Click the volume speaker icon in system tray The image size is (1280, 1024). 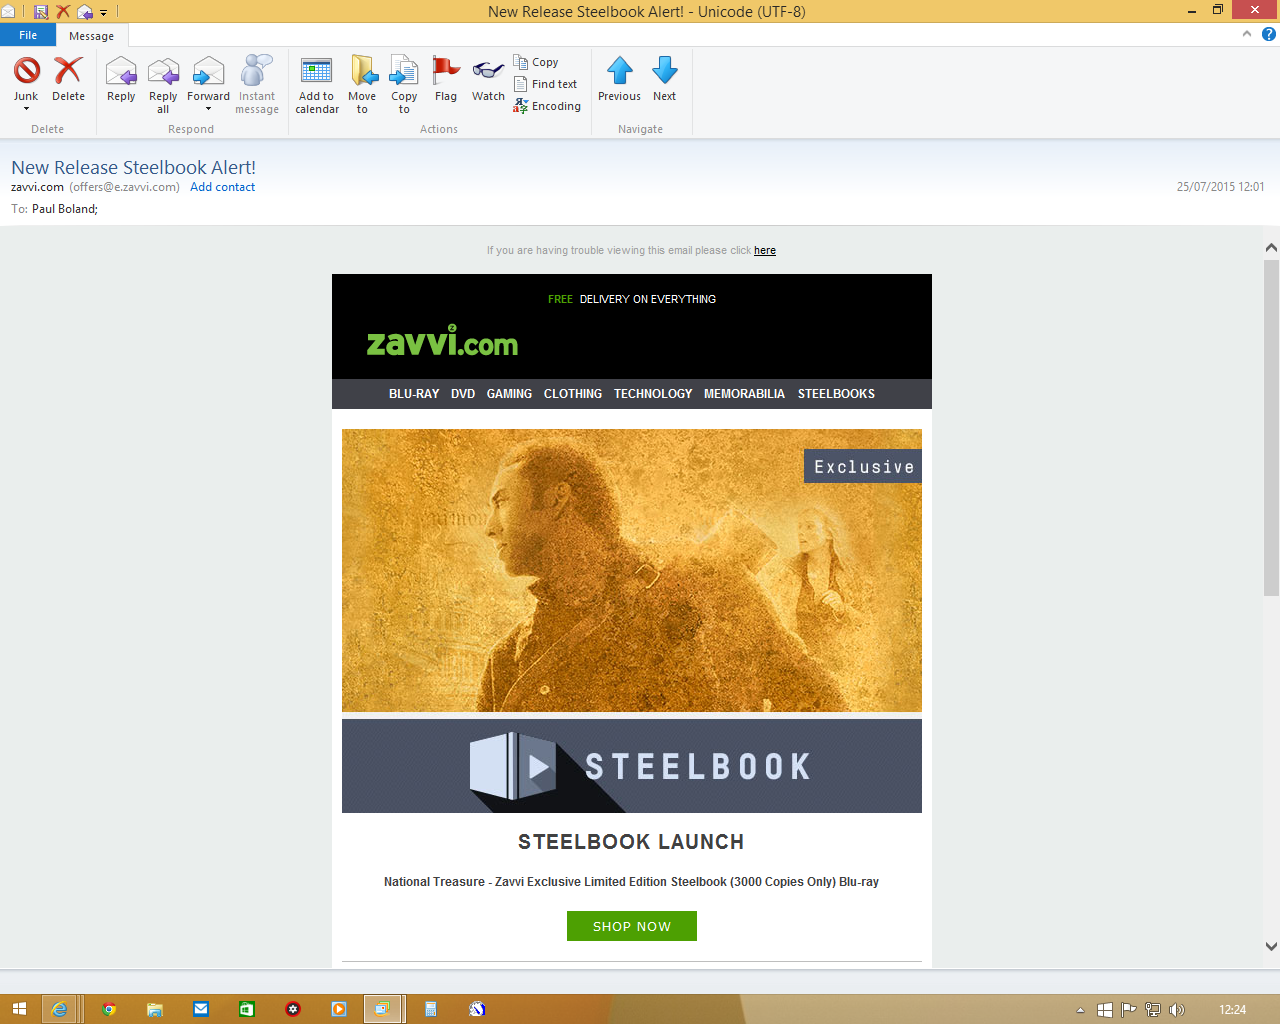(x=1177, y=1010)
